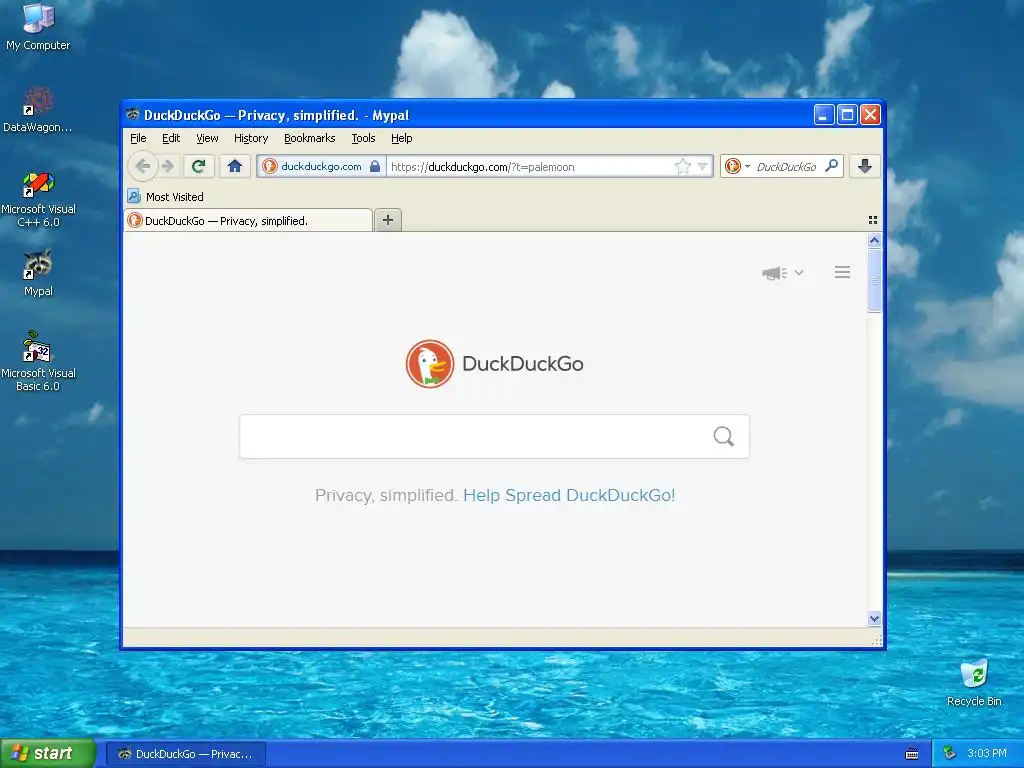Go back with the browser back arrow
Image resolution: width=1024 pixels, height=768 pixels.
pos(143,167)
